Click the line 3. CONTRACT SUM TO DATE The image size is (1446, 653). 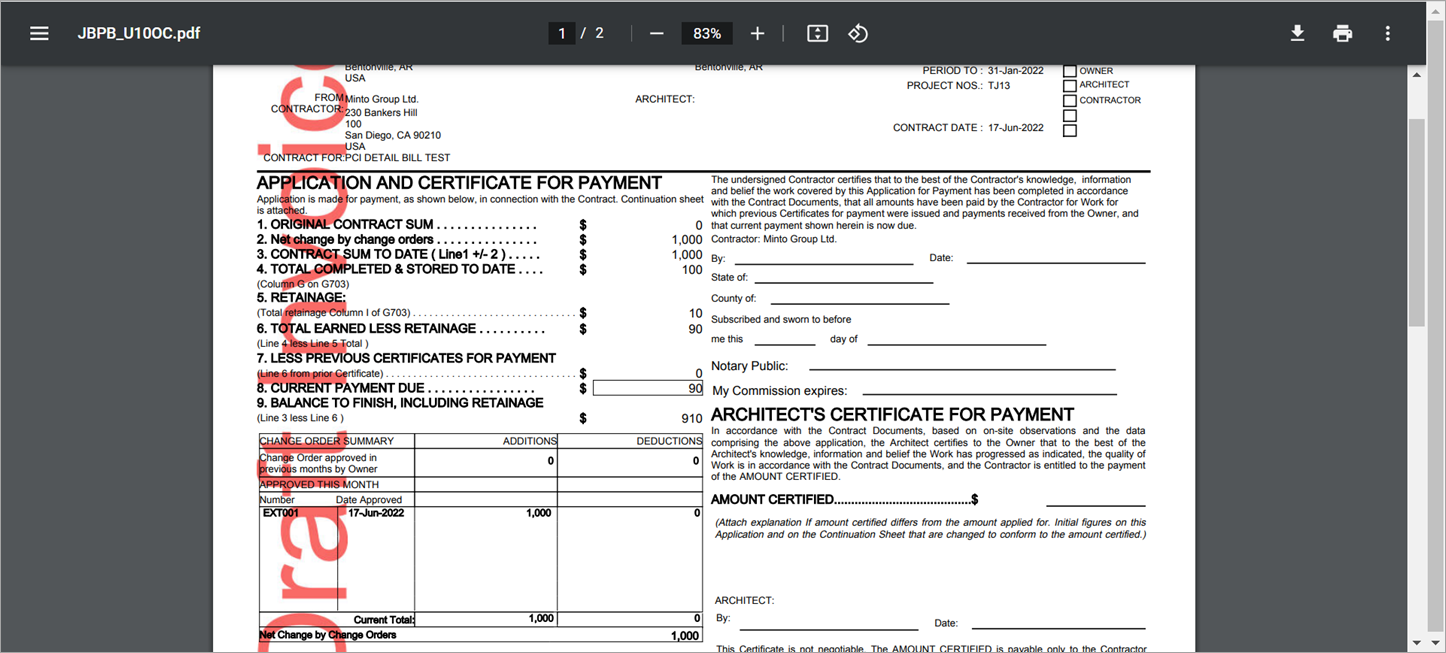click(397, 255)
